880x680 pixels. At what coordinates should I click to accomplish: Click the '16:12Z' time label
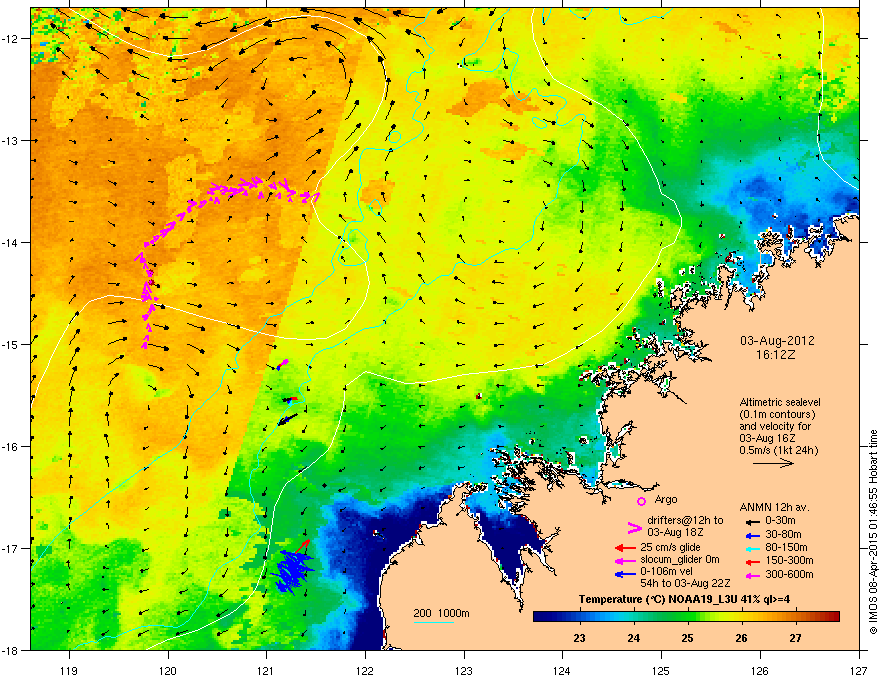[776, 355]
